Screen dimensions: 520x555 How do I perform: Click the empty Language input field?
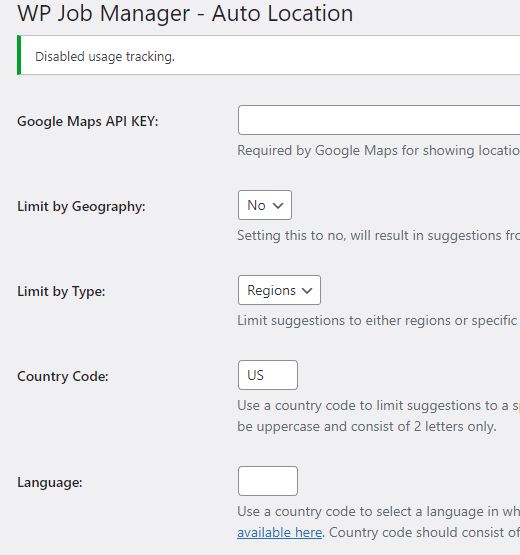(268, 481)
